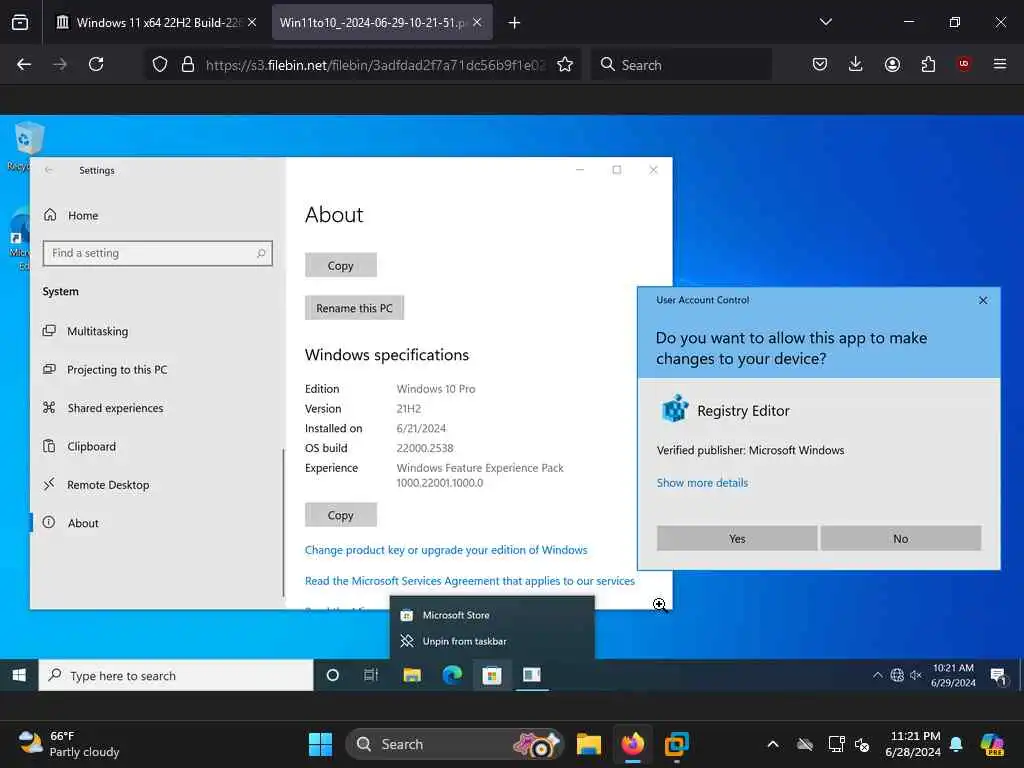The image size is (1024, 768).
Task: Open Change product key or upgrade link
Action: (x=446, y=550)
